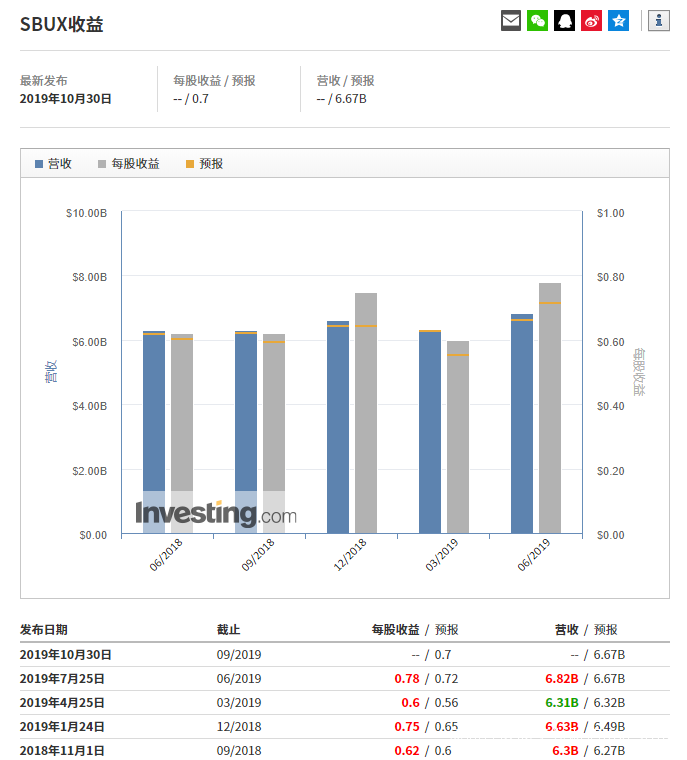
Task: Click the 12/2018 x-axis label on chart
Action: coord(350,554)
